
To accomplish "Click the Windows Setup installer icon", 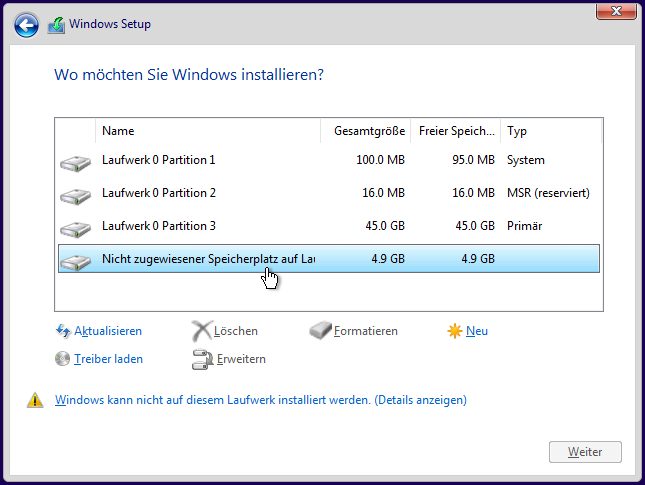I will pyautogui.click(x=57, y=25).
